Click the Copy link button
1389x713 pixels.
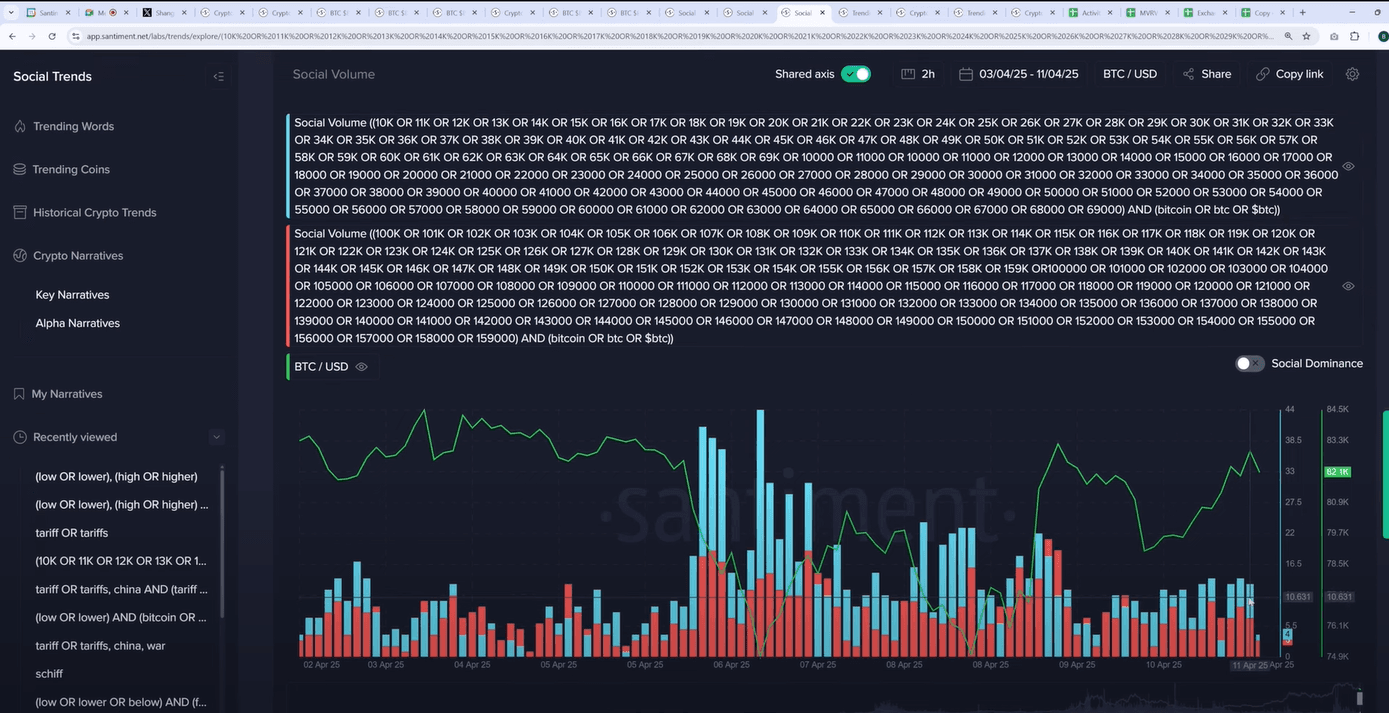click(1289, 74)
